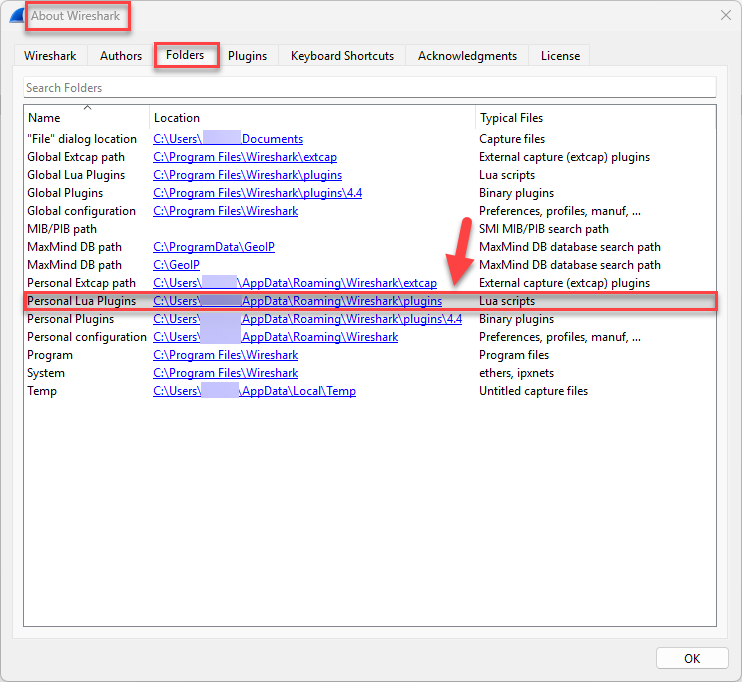Screen dimensions: 742x682
Task: Open the Global configuration folder link
Action: pos(226,211)
